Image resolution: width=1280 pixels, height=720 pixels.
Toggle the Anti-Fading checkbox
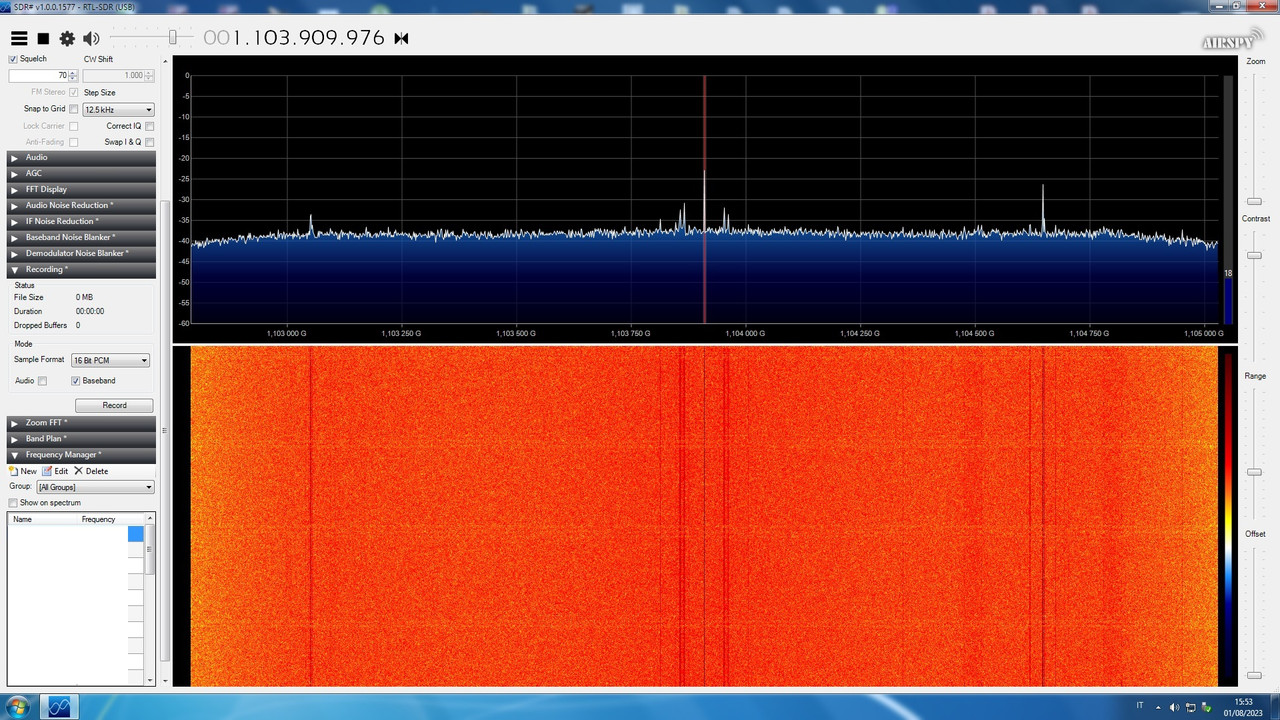[x=73, y=142]
